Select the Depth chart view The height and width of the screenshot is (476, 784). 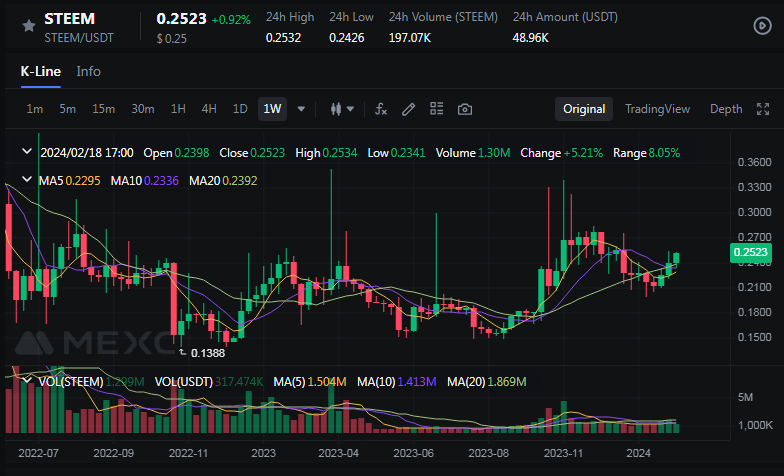point(726,109)
